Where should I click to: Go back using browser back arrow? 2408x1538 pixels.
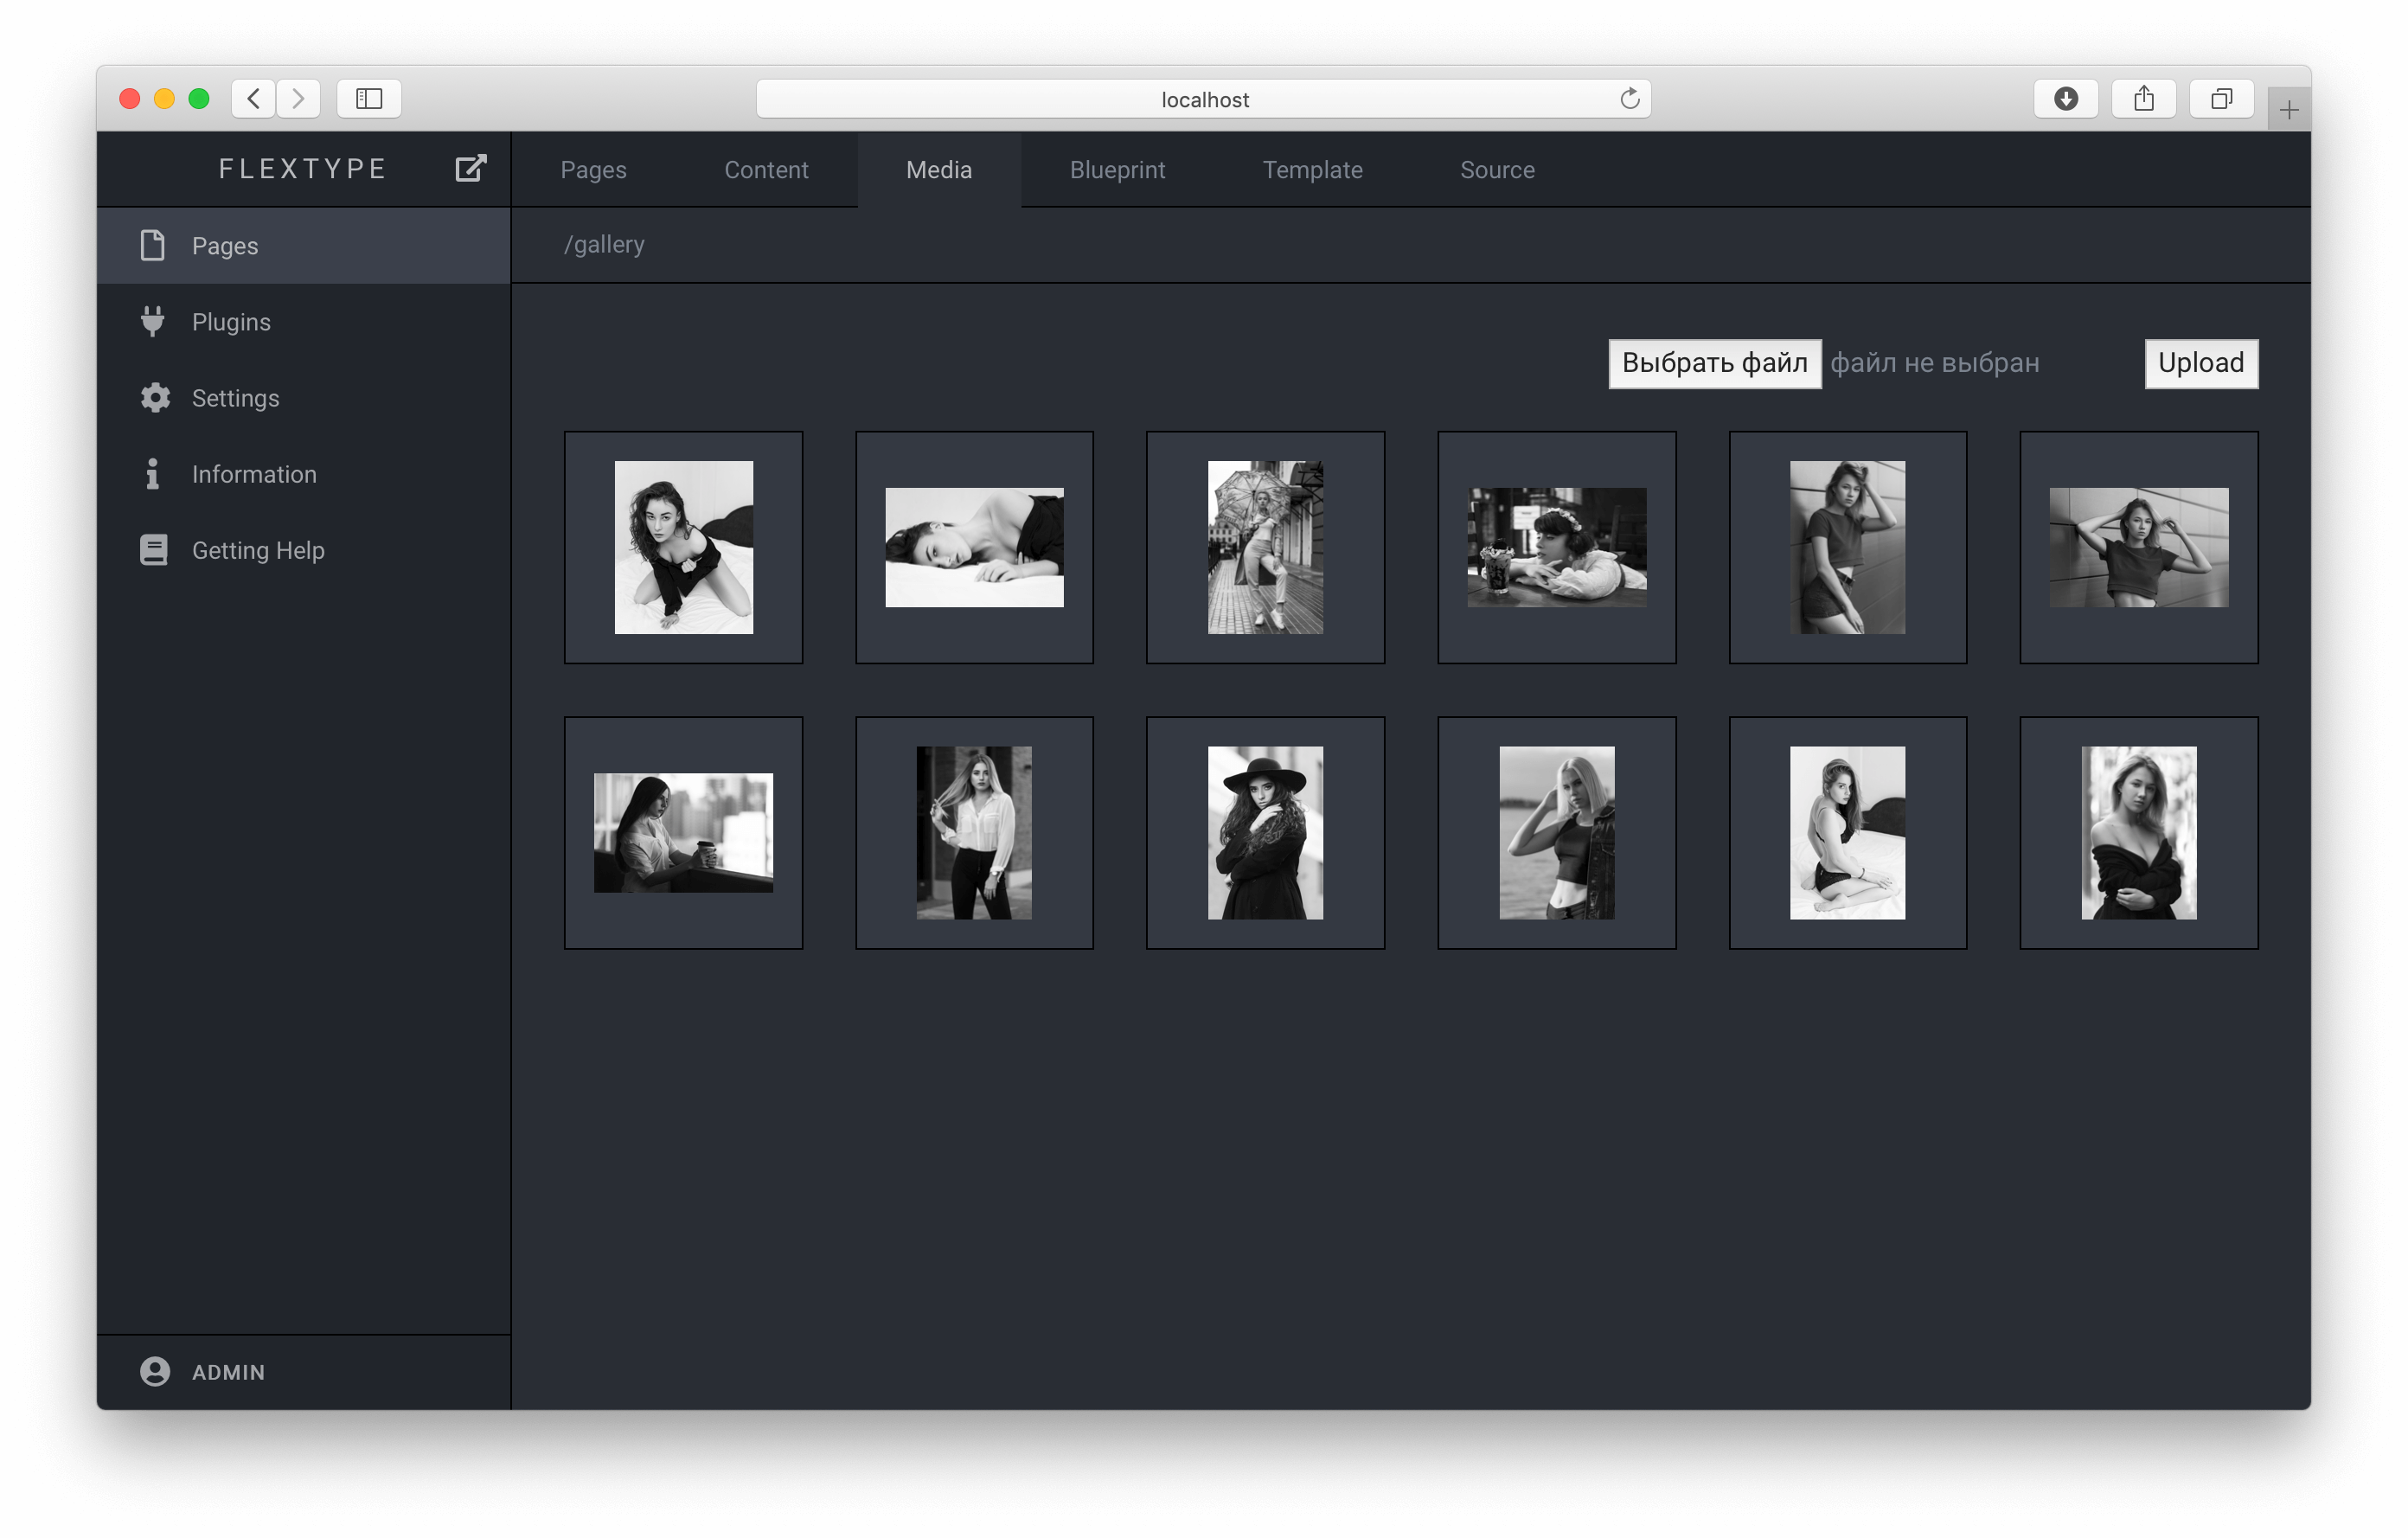pos(254,99)
